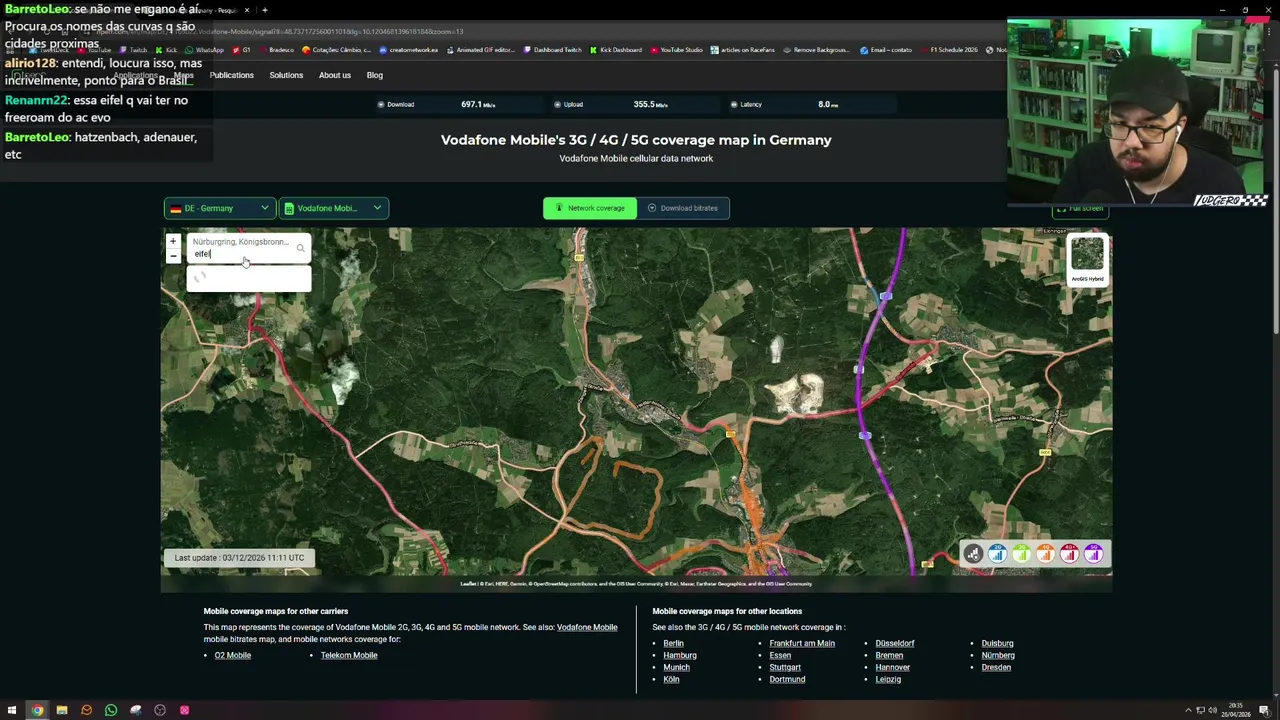Toggle the 2G coverage layer

(997, 554)
